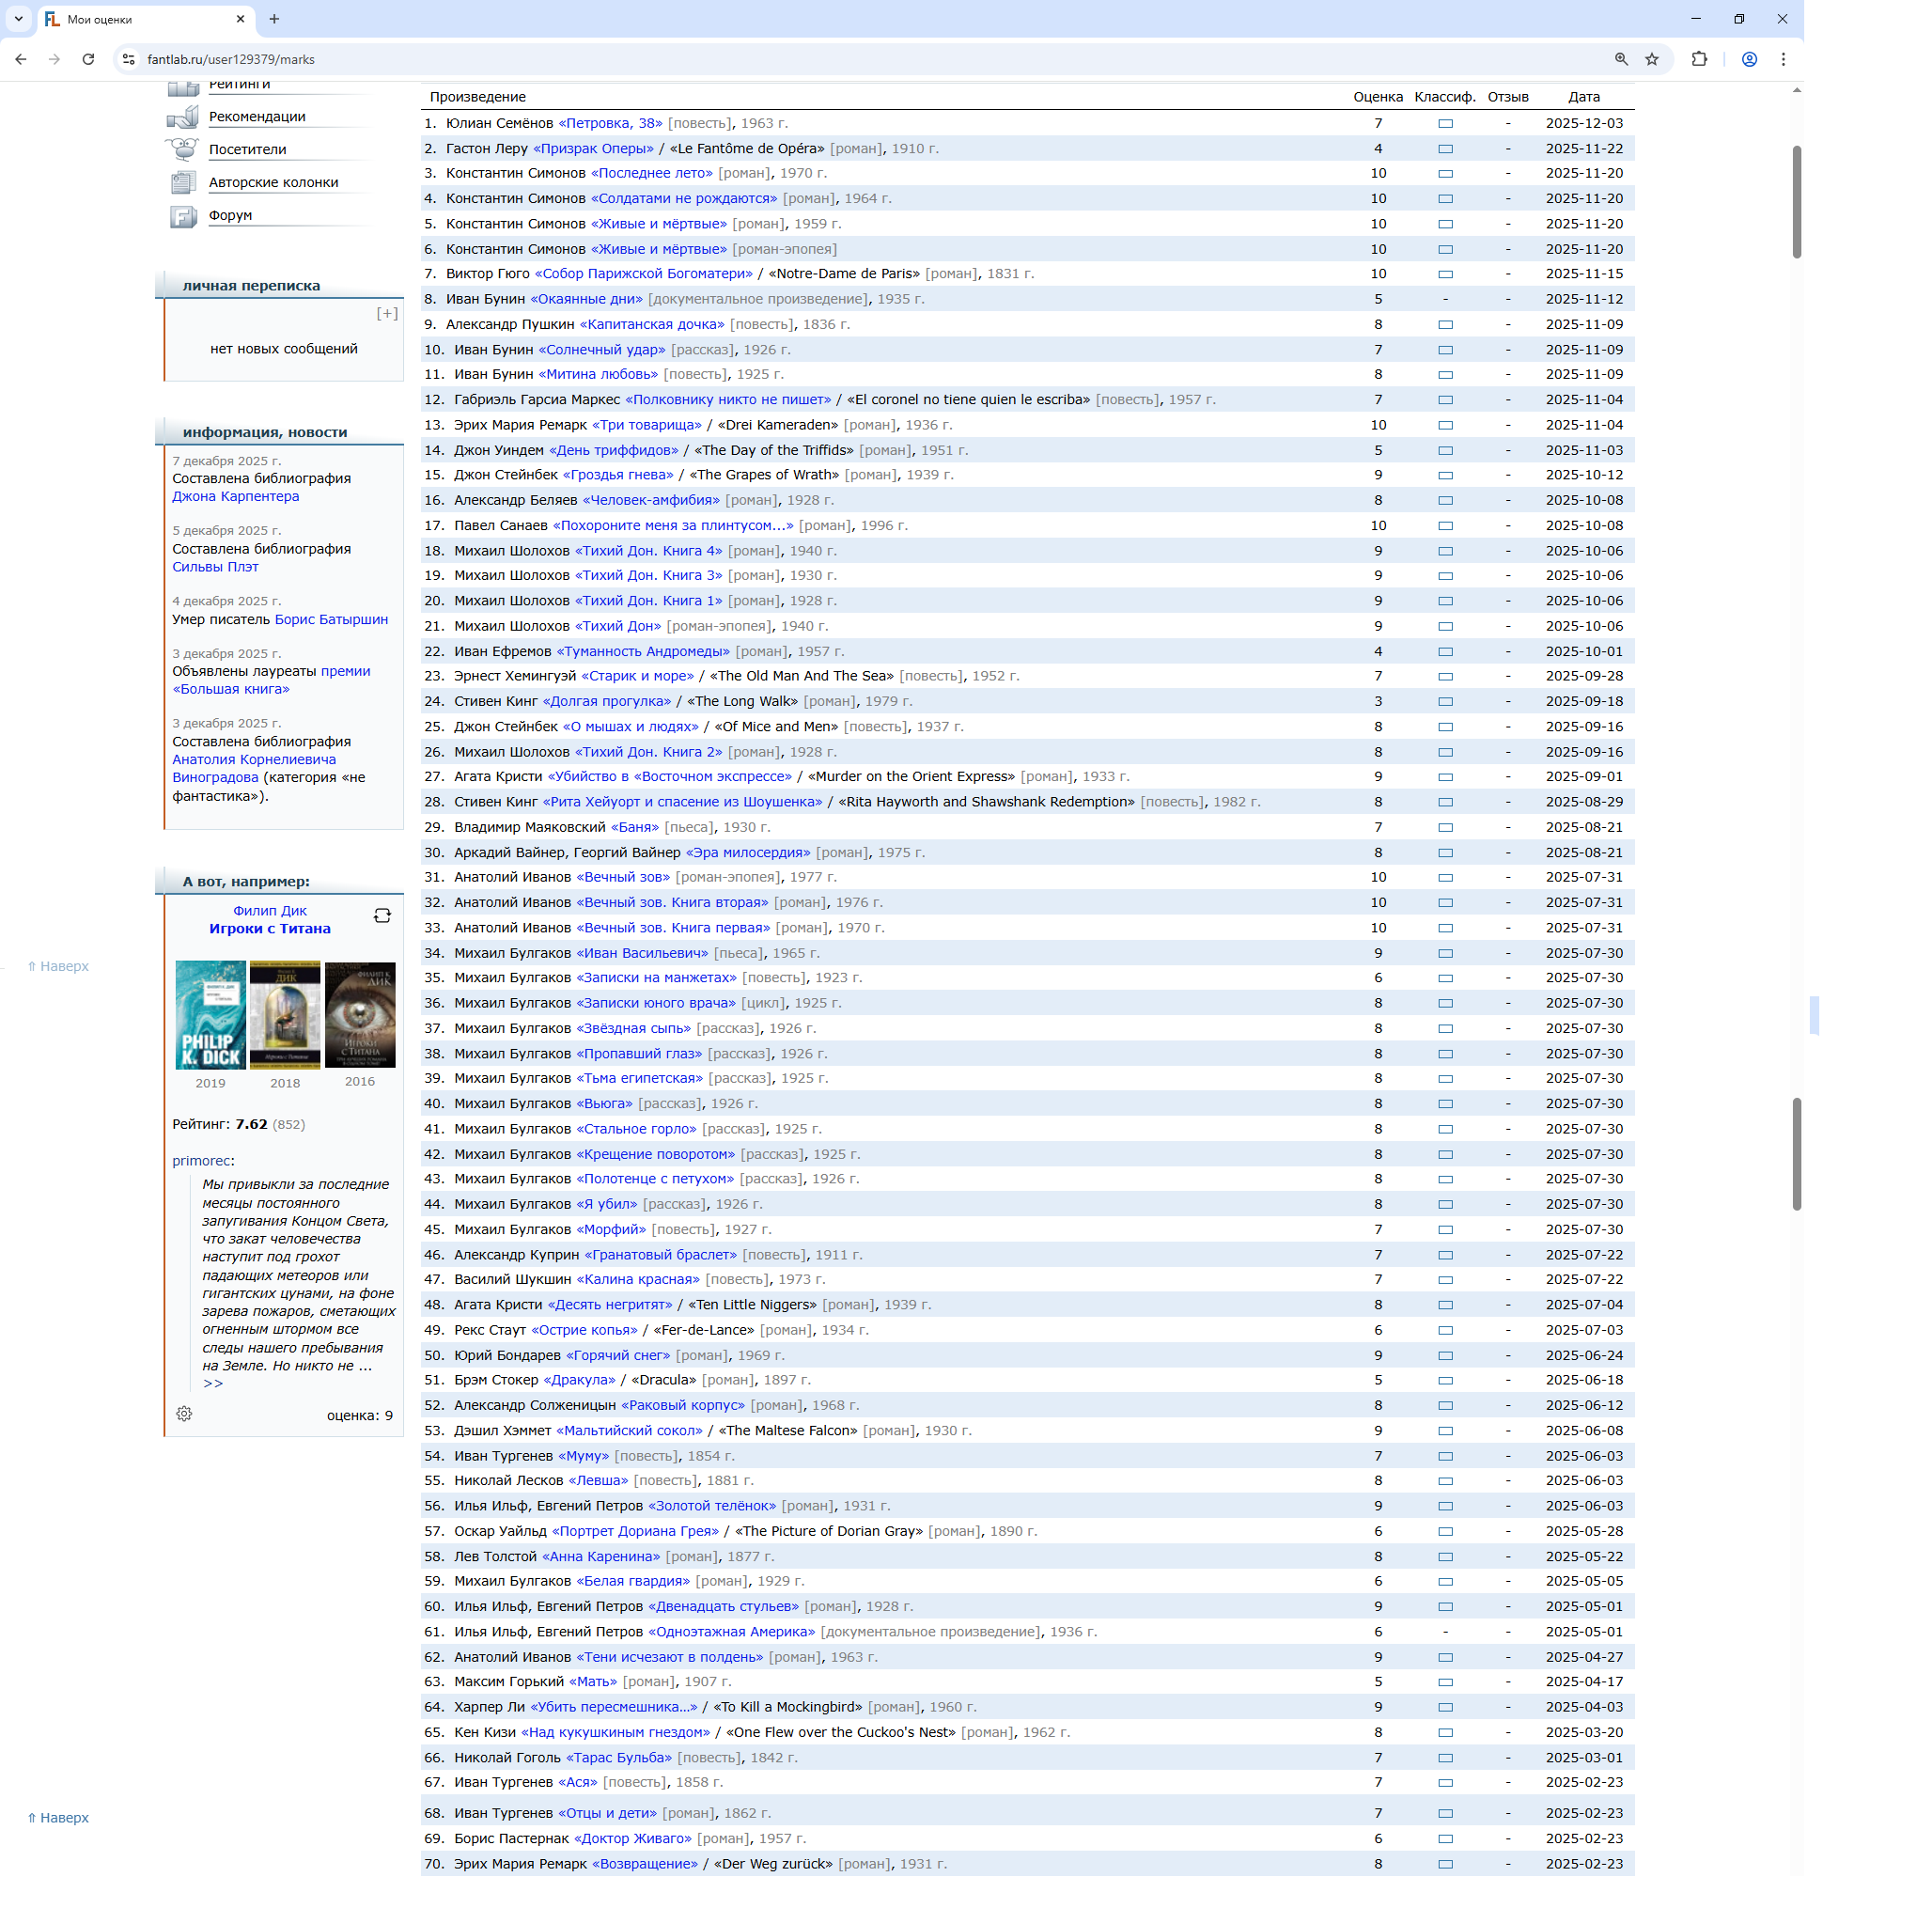
Task: Click the classification icon for «Три товарища»
Action: pyautogui.click(x=1445, y=426)
